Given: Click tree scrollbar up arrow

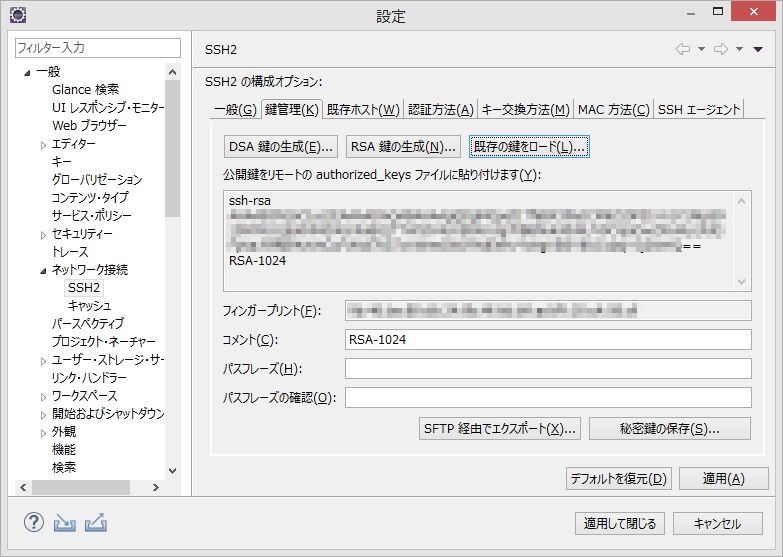Looking at the screenshot, I should pyautogui.click(x=173, y=72).
